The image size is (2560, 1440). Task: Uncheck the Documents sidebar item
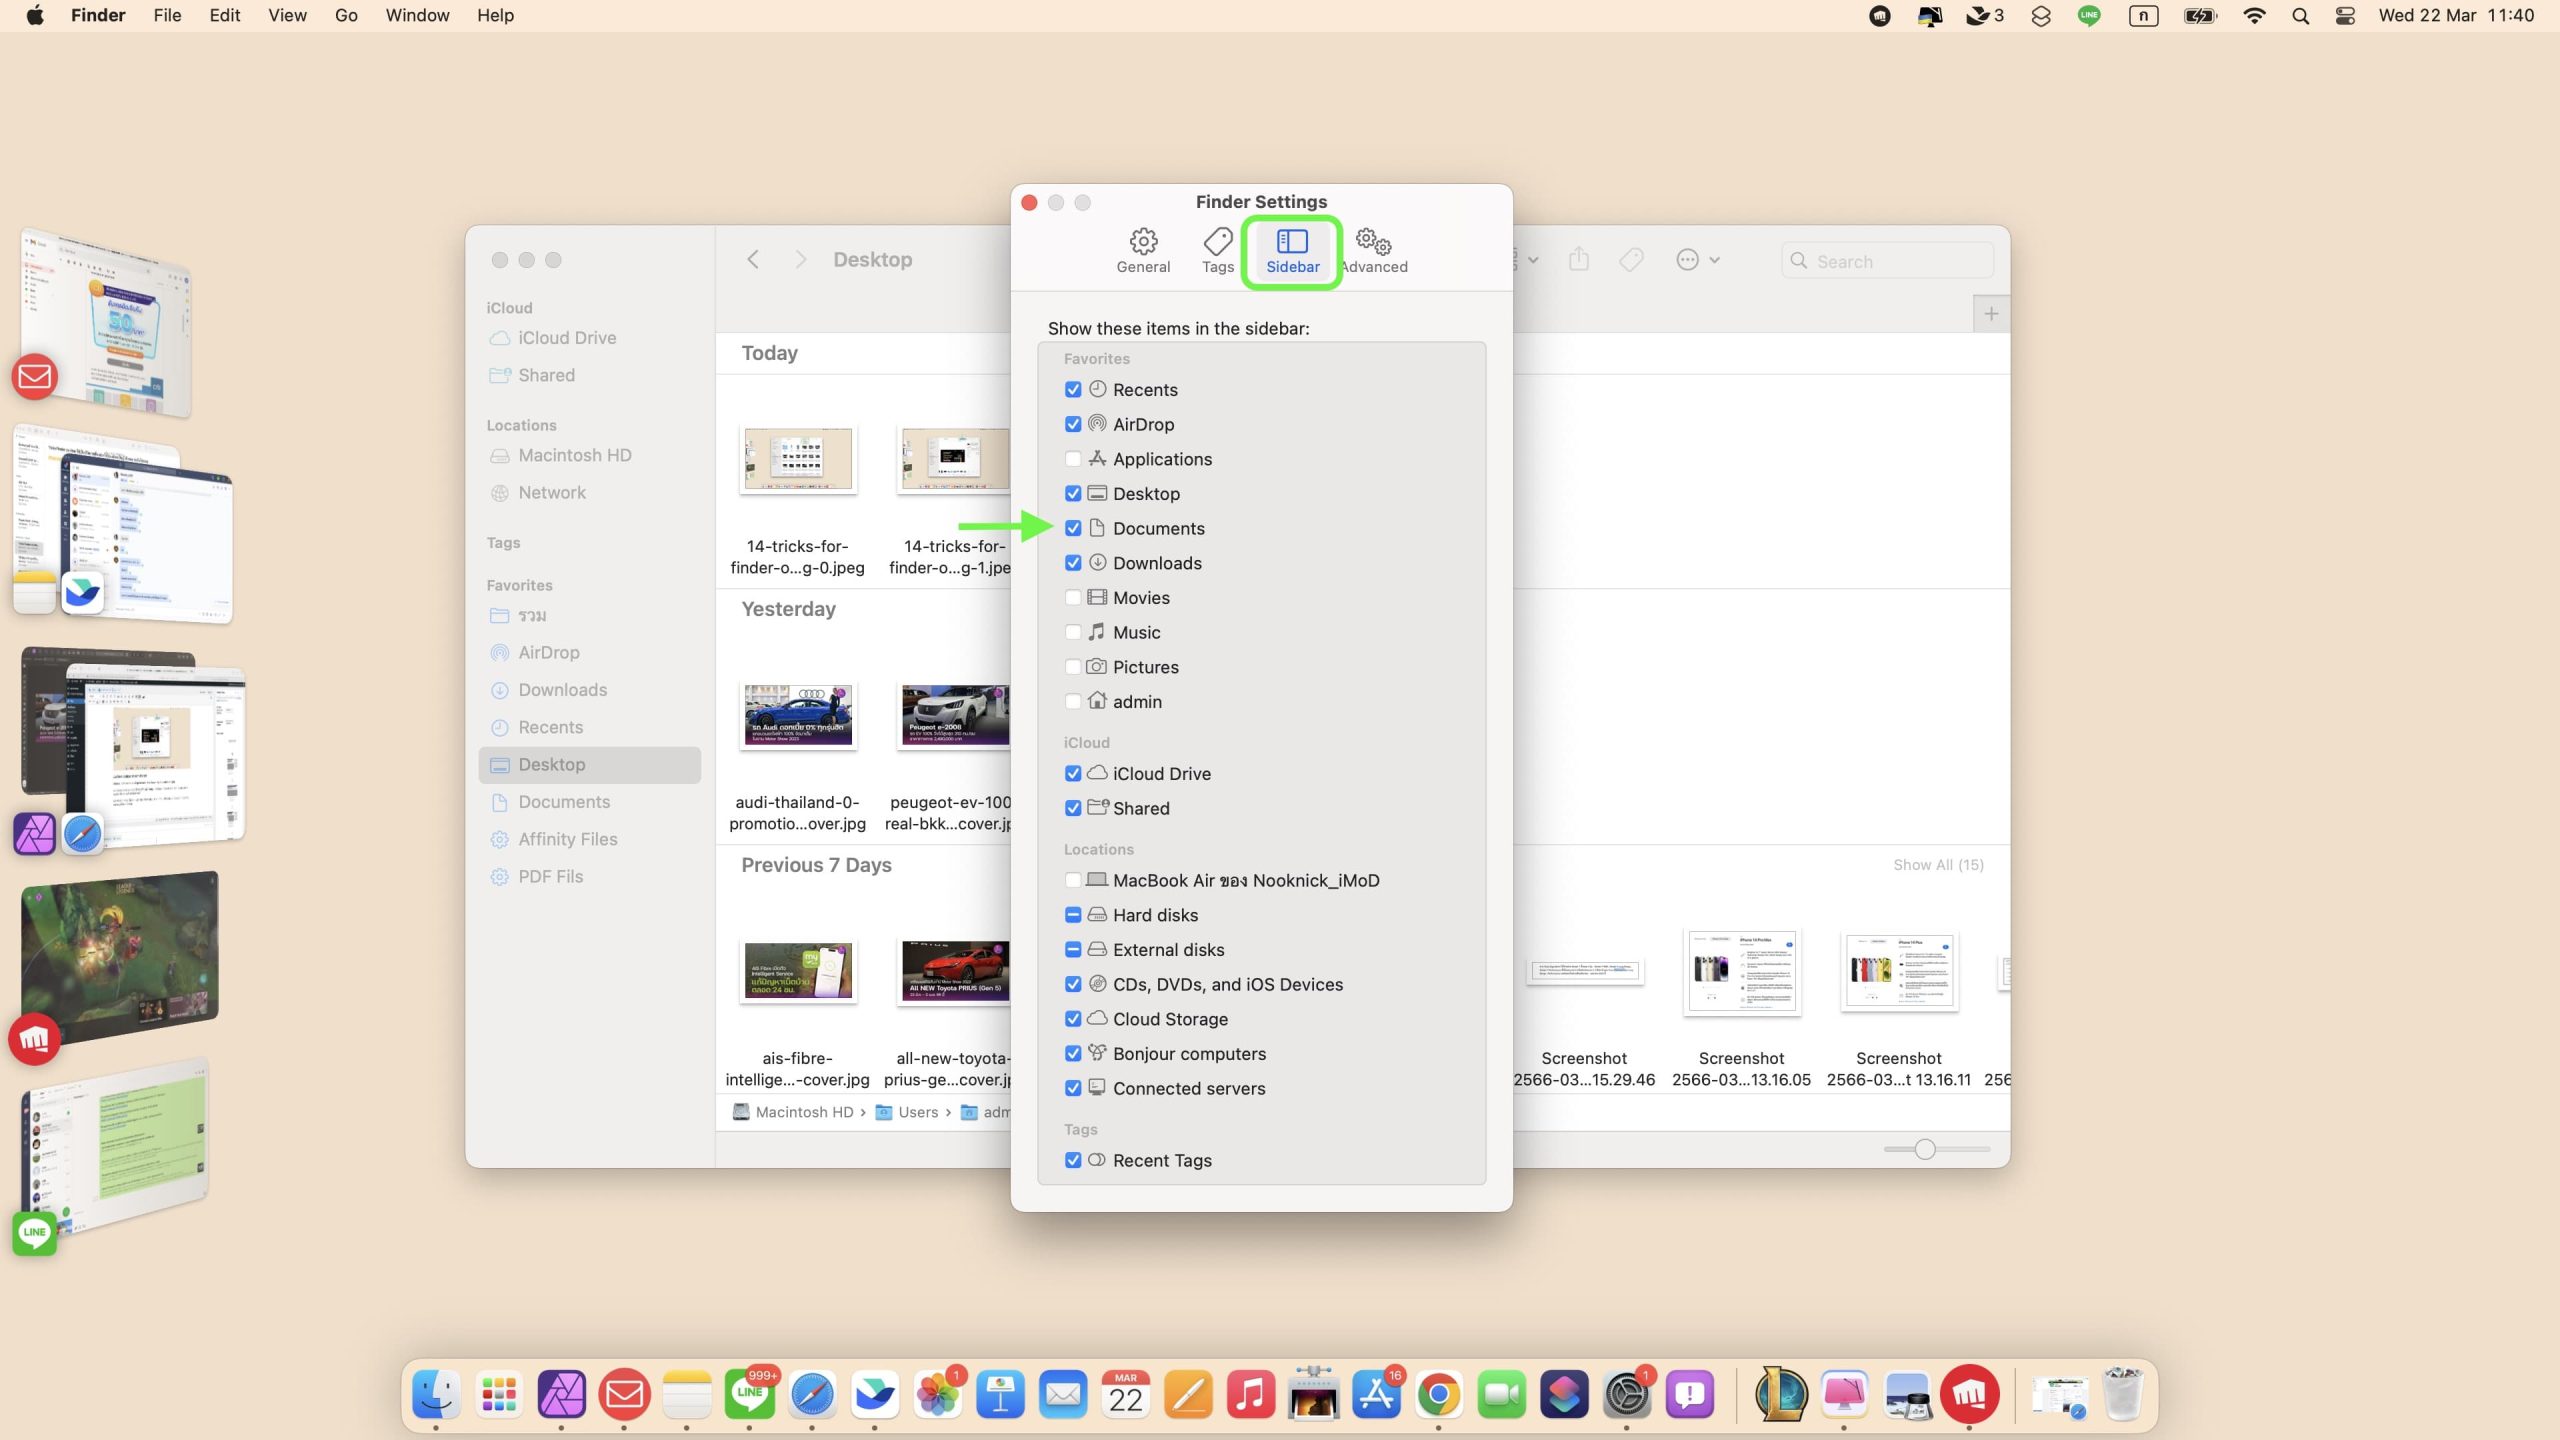(1073, 528)
